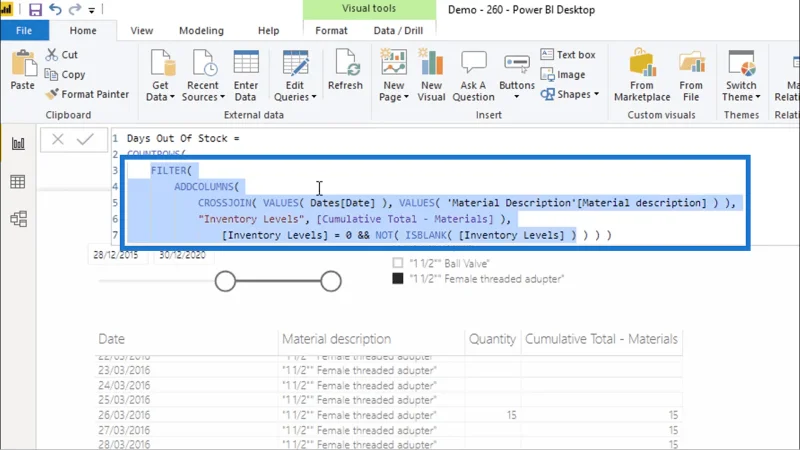Viewport: 800px width, 450px height.
Task: Open Quick Access Toolbar customize arrow
Action: (91, 10)
